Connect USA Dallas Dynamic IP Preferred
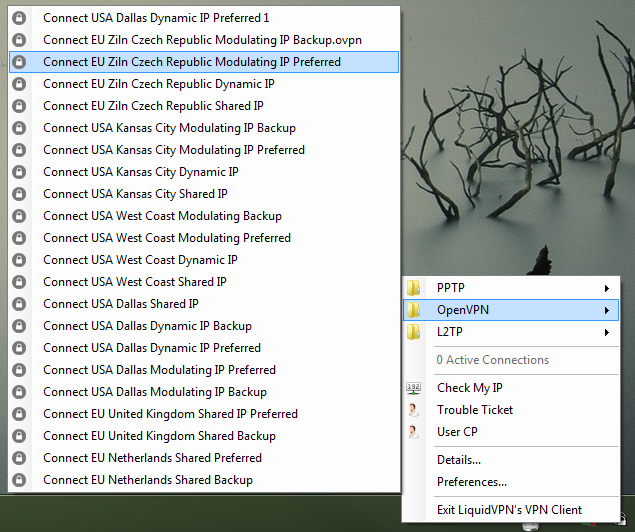The height and width of the screenshot is (532, 635). coord(204,348)
